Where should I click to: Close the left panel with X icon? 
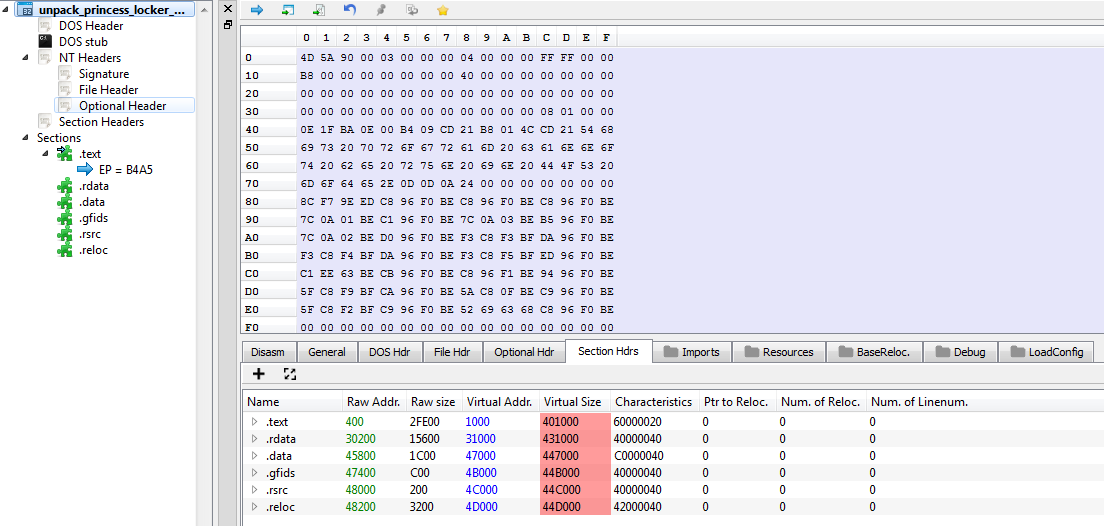click(227, 9)
